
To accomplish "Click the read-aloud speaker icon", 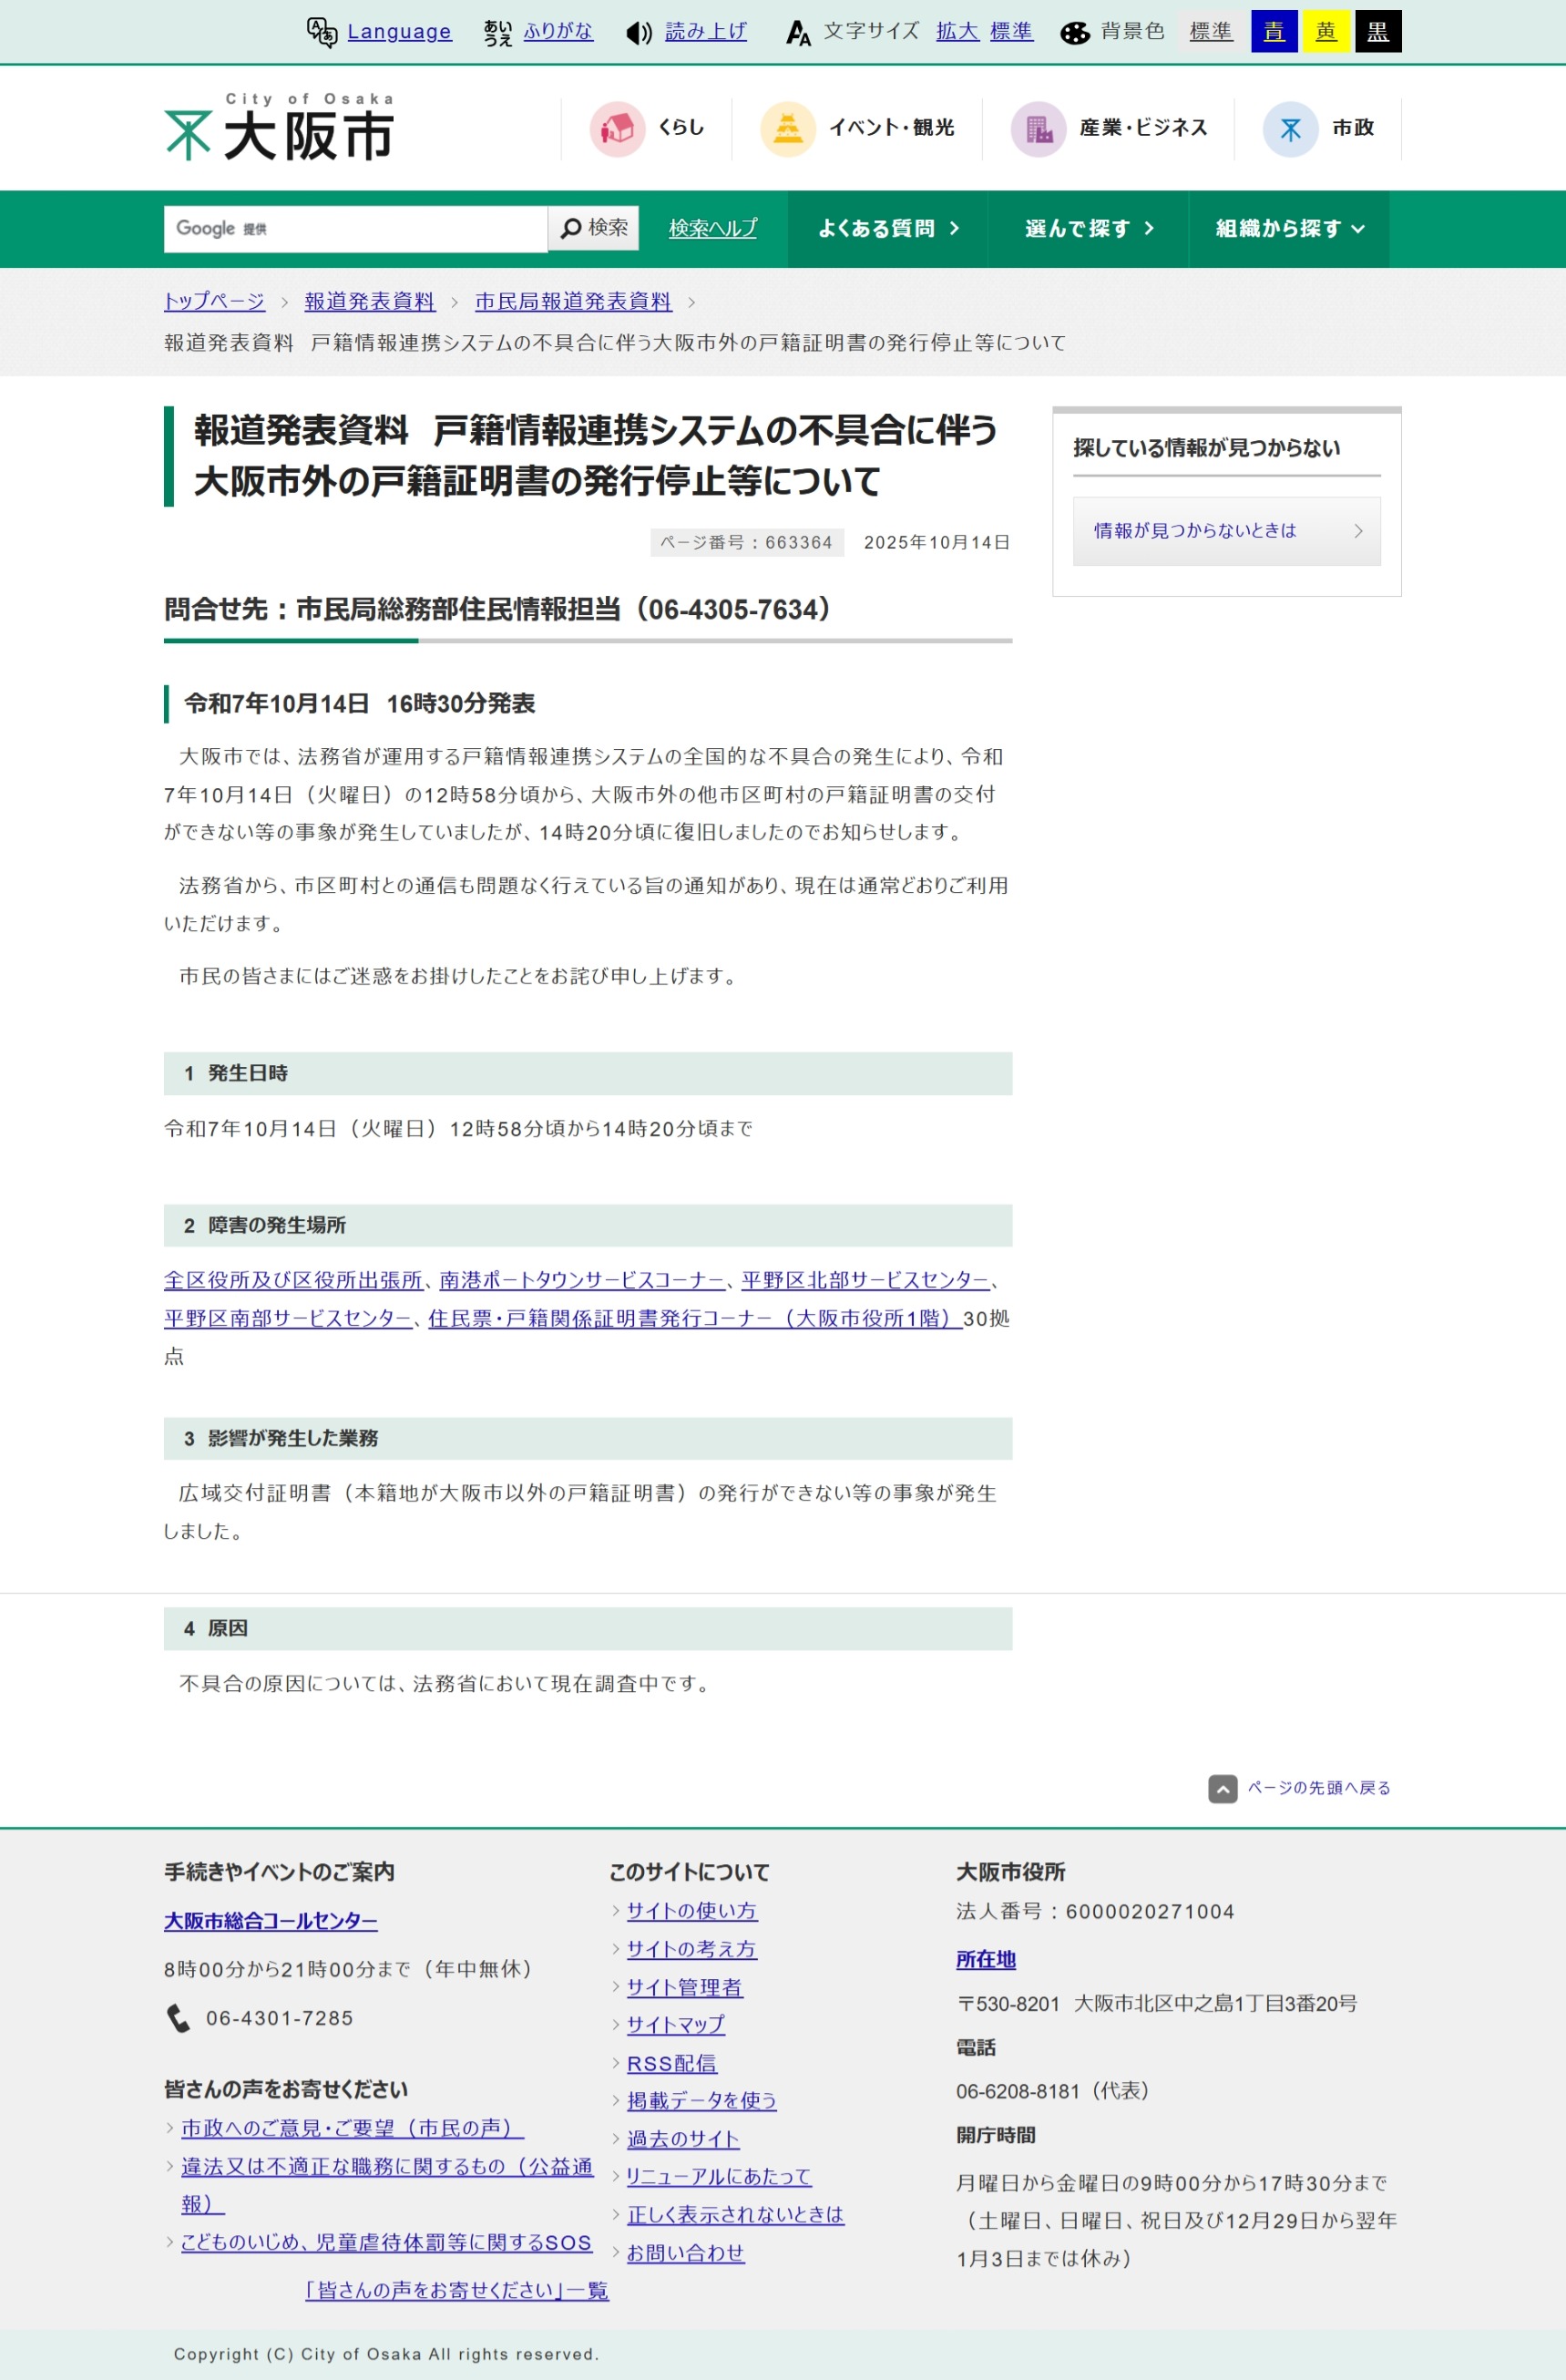I will tap(638, 33).
